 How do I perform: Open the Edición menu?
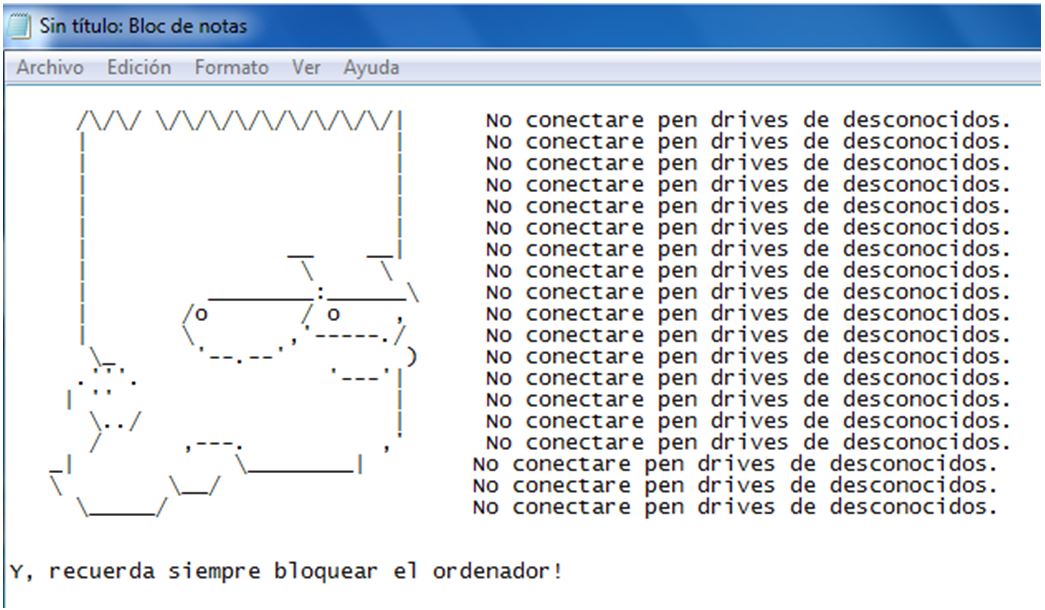pyautogui.click(x=139, y=67)
